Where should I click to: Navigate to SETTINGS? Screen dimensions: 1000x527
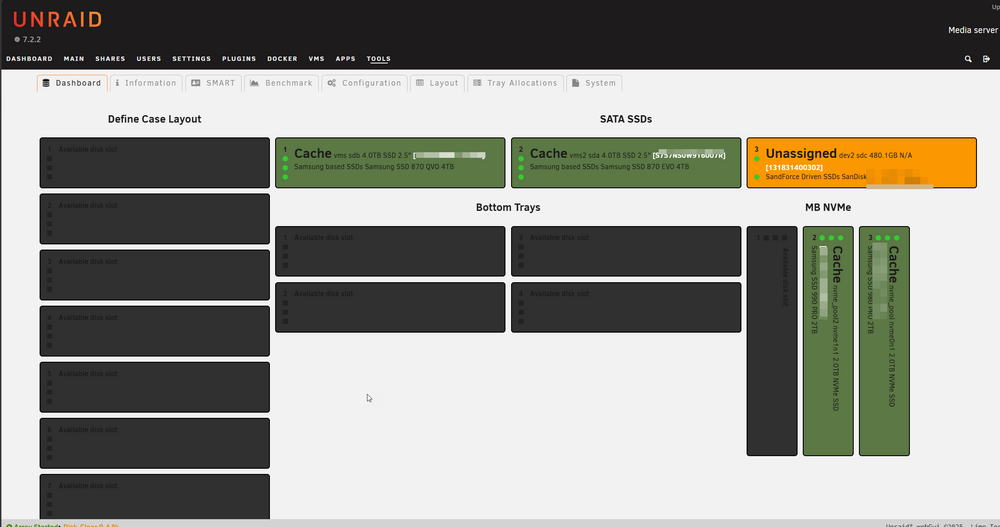(x=191, y=59)
